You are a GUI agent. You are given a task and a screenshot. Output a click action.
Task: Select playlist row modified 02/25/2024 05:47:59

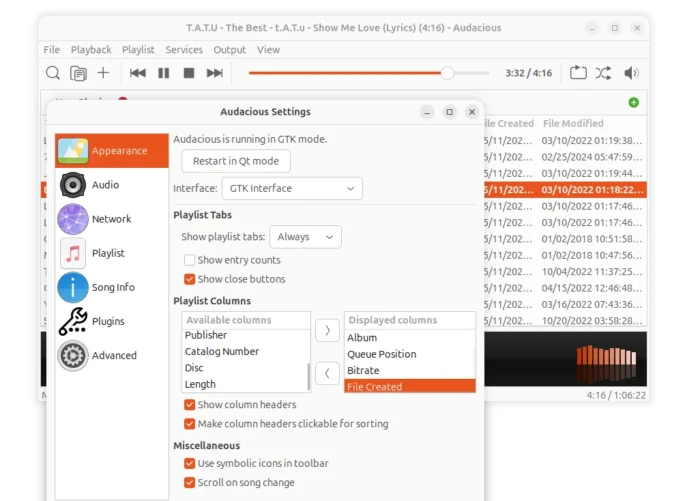[565, 157]
